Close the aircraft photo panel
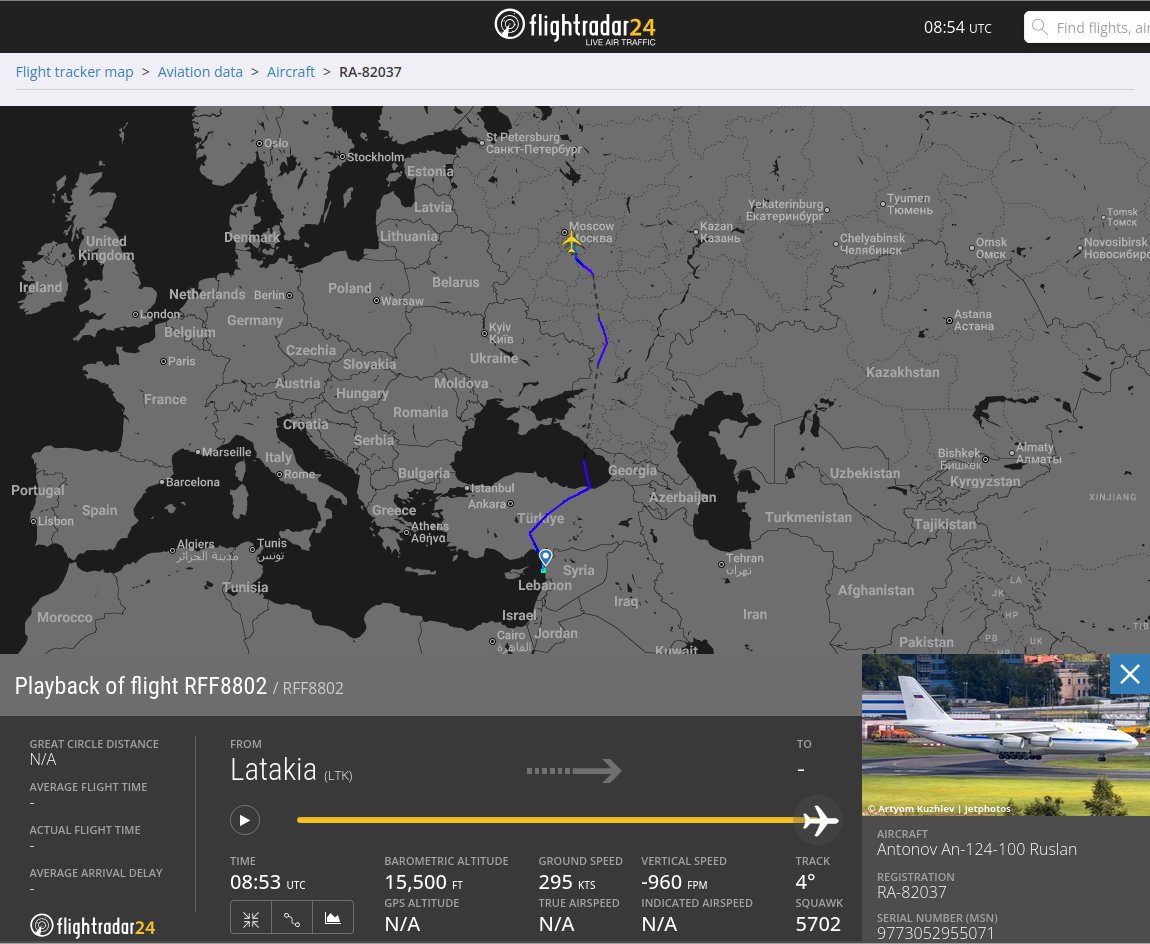Image resolution: width=1150 pixels, height=944 pixels. point(1129,674)
